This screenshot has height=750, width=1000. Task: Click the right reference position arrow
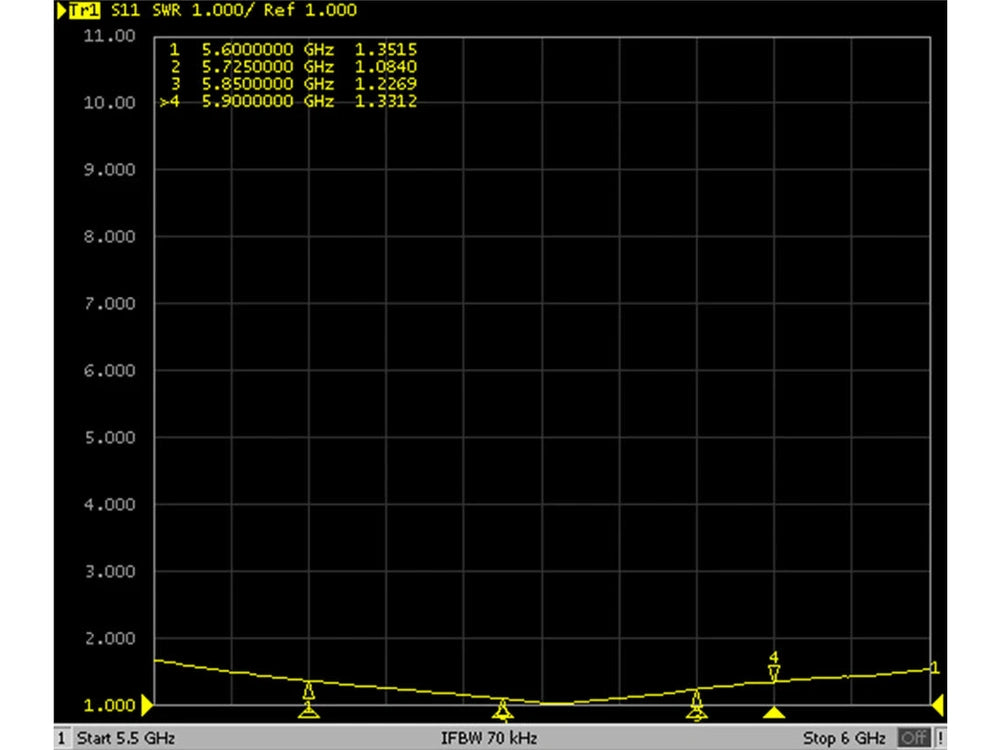click(x=938, y=706)
